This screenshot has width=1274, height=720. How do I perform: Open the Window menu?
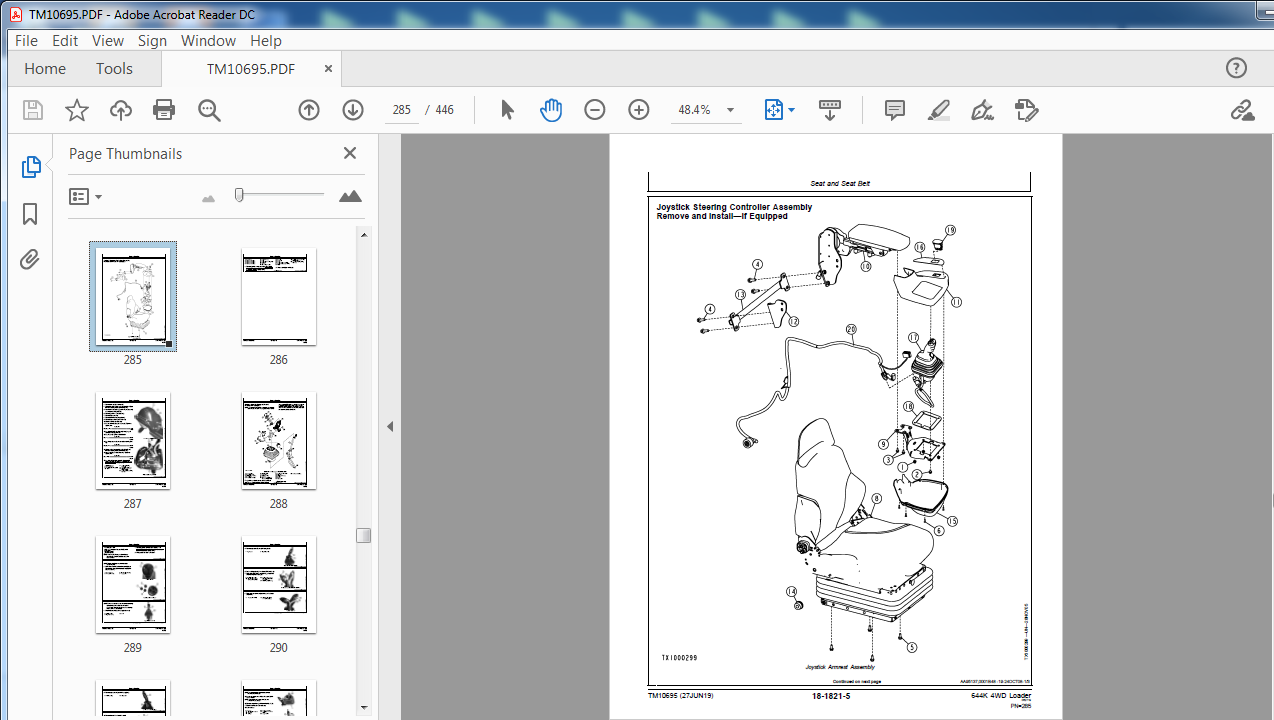click(x=208, y=41)
